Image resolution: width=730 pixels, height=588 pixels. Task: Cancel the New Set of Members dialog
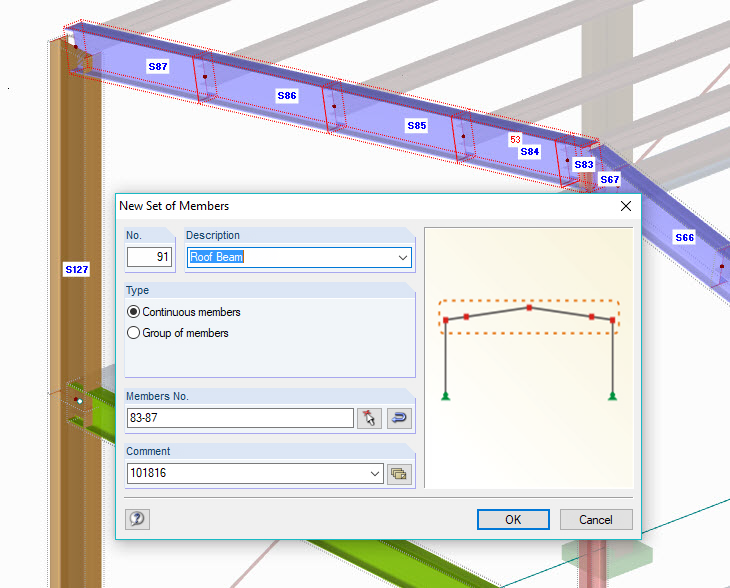click(x=596, y=520)
